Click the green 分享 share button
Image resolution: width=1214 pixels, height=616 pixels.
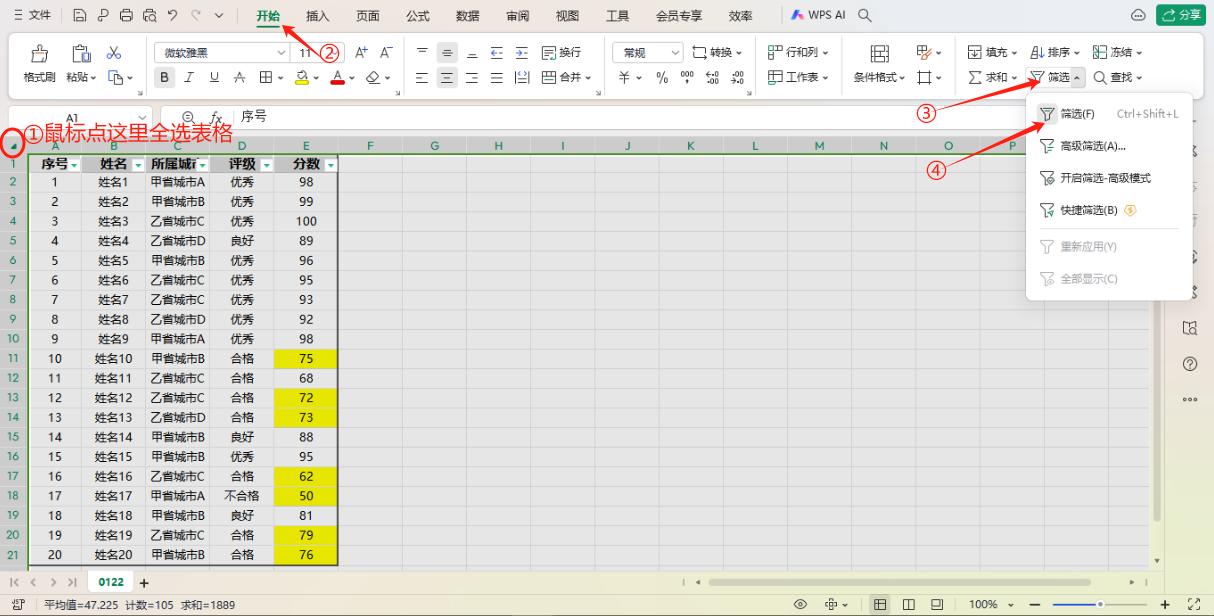pyautogui.click(x=1181, y=16)
